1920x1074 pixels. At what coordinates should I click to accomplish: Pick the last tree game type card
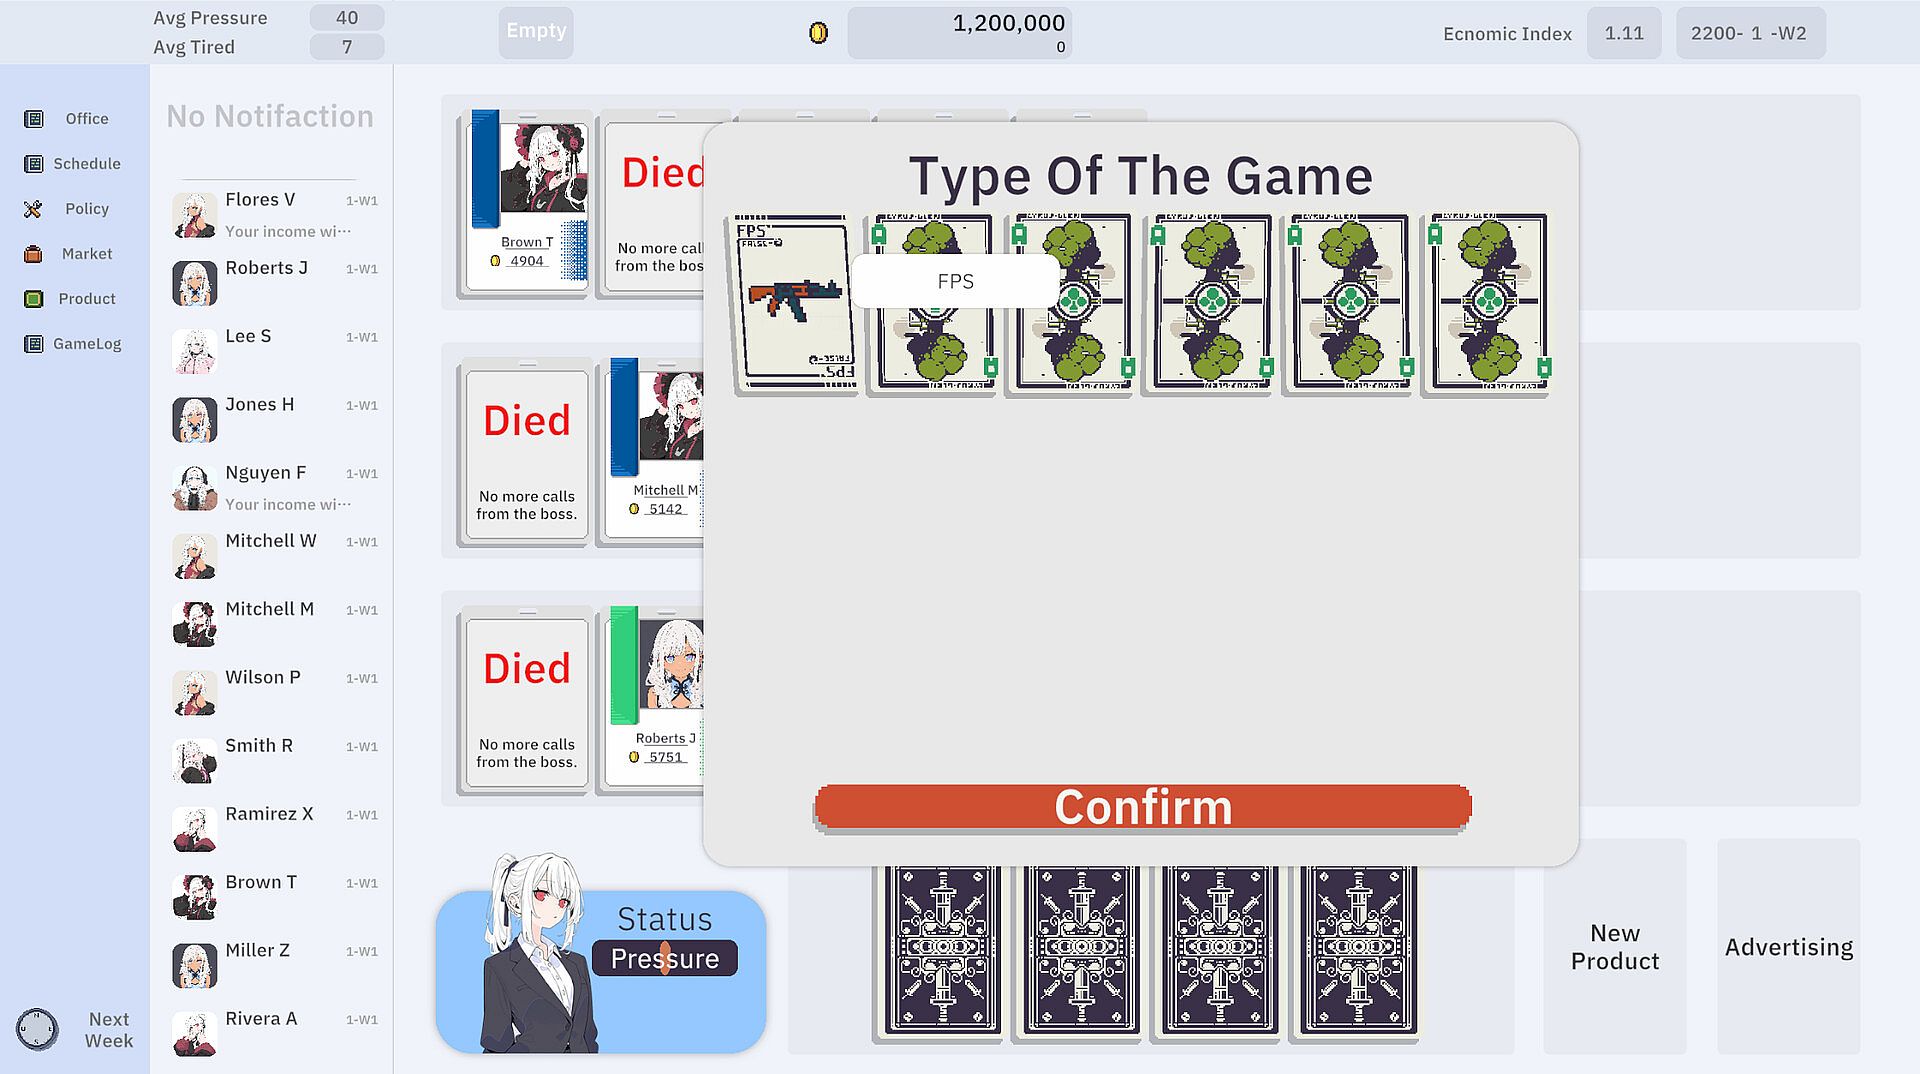coord(1488,304)
